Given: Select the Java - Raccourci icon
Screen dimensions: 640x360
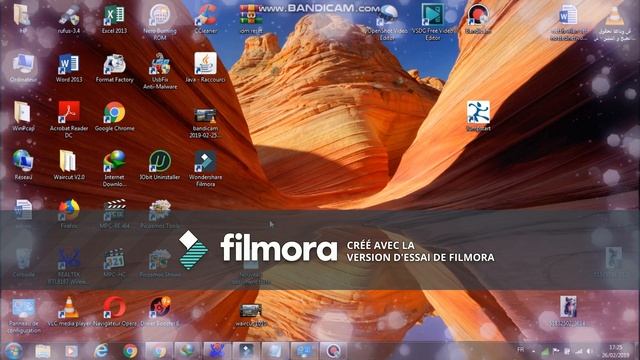Looking at the screenshot, I should click(205, 67).
